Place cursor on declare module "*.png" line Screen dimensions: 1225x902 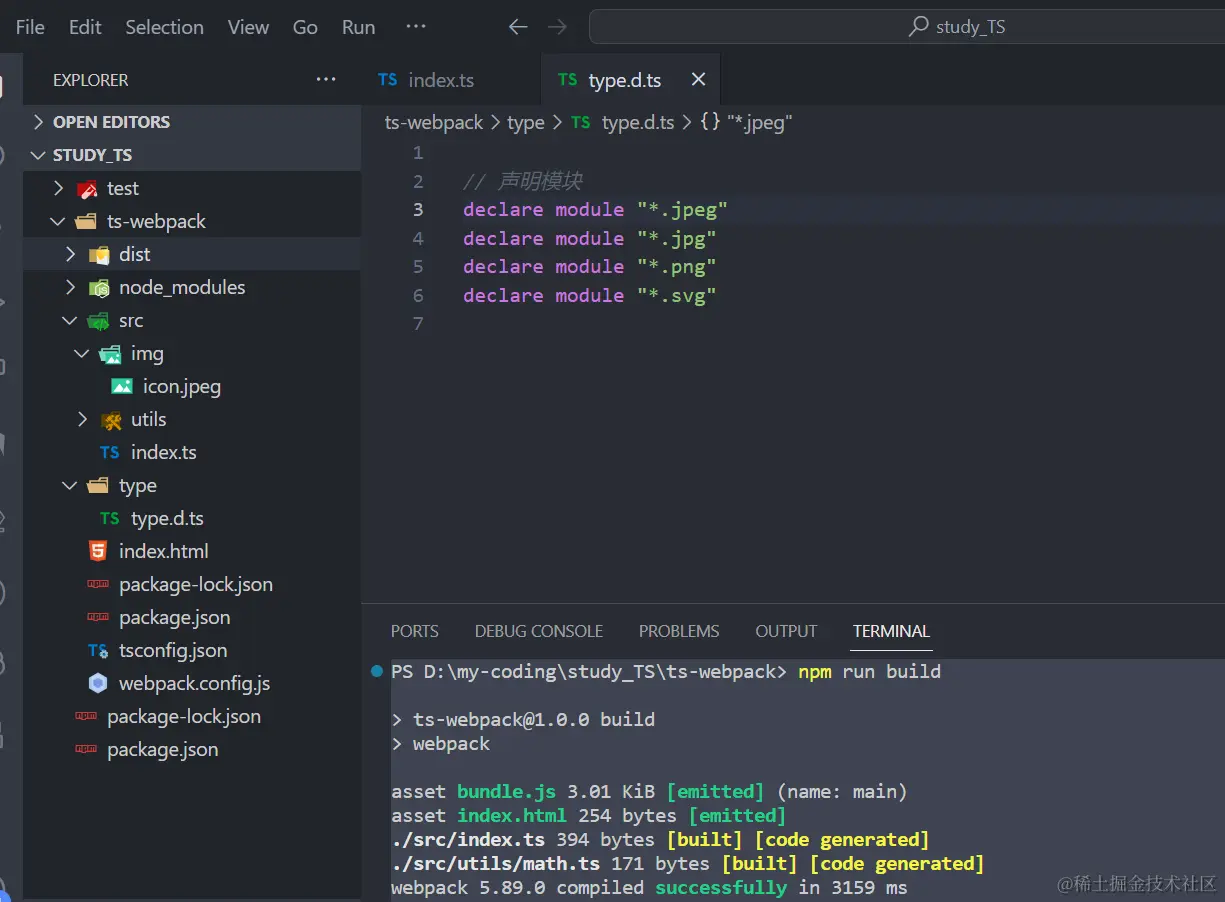590,267
